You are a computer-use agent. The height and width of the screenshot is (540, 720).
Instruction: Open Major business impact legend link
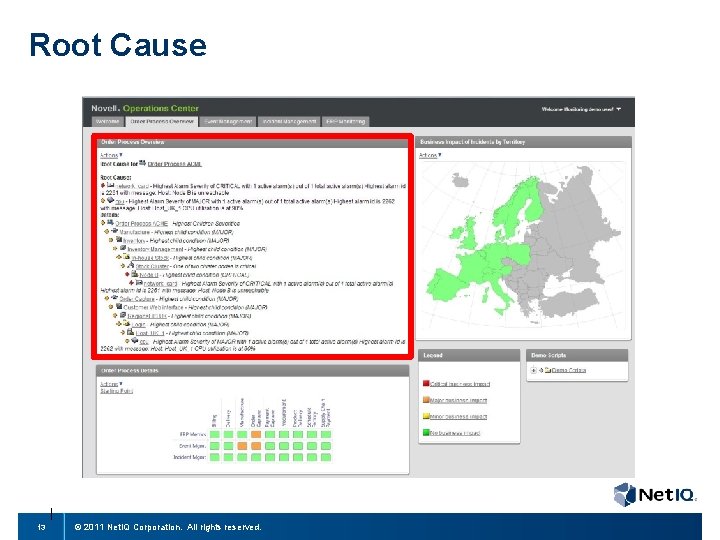tap(458, 401)
